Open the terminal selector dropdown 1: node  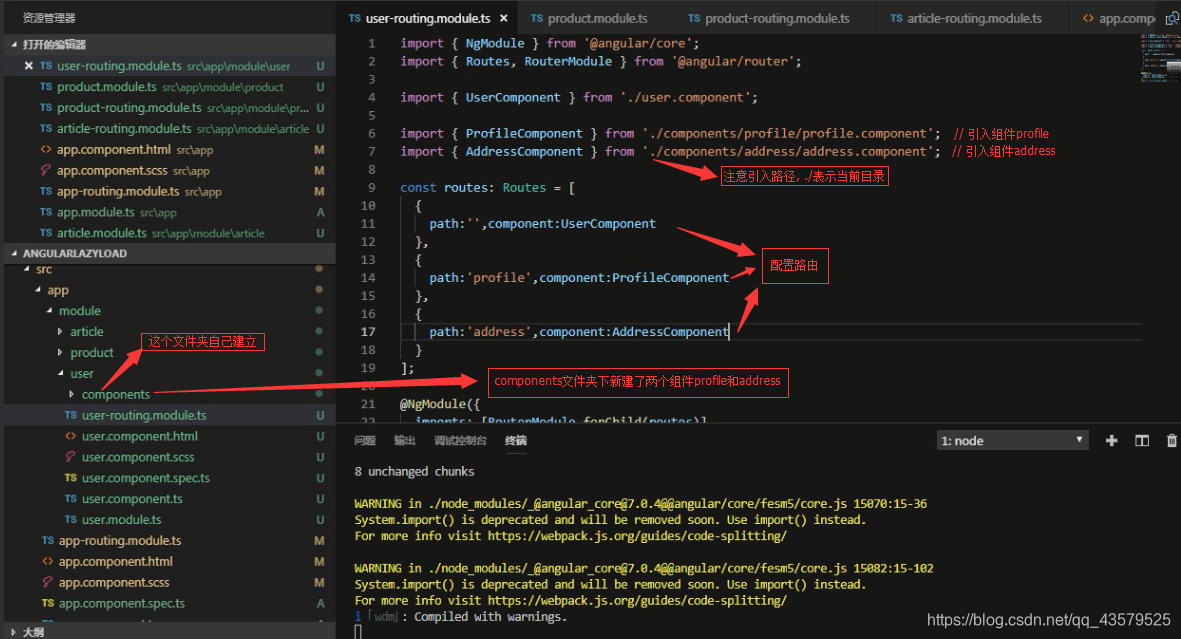point(1012,441)
